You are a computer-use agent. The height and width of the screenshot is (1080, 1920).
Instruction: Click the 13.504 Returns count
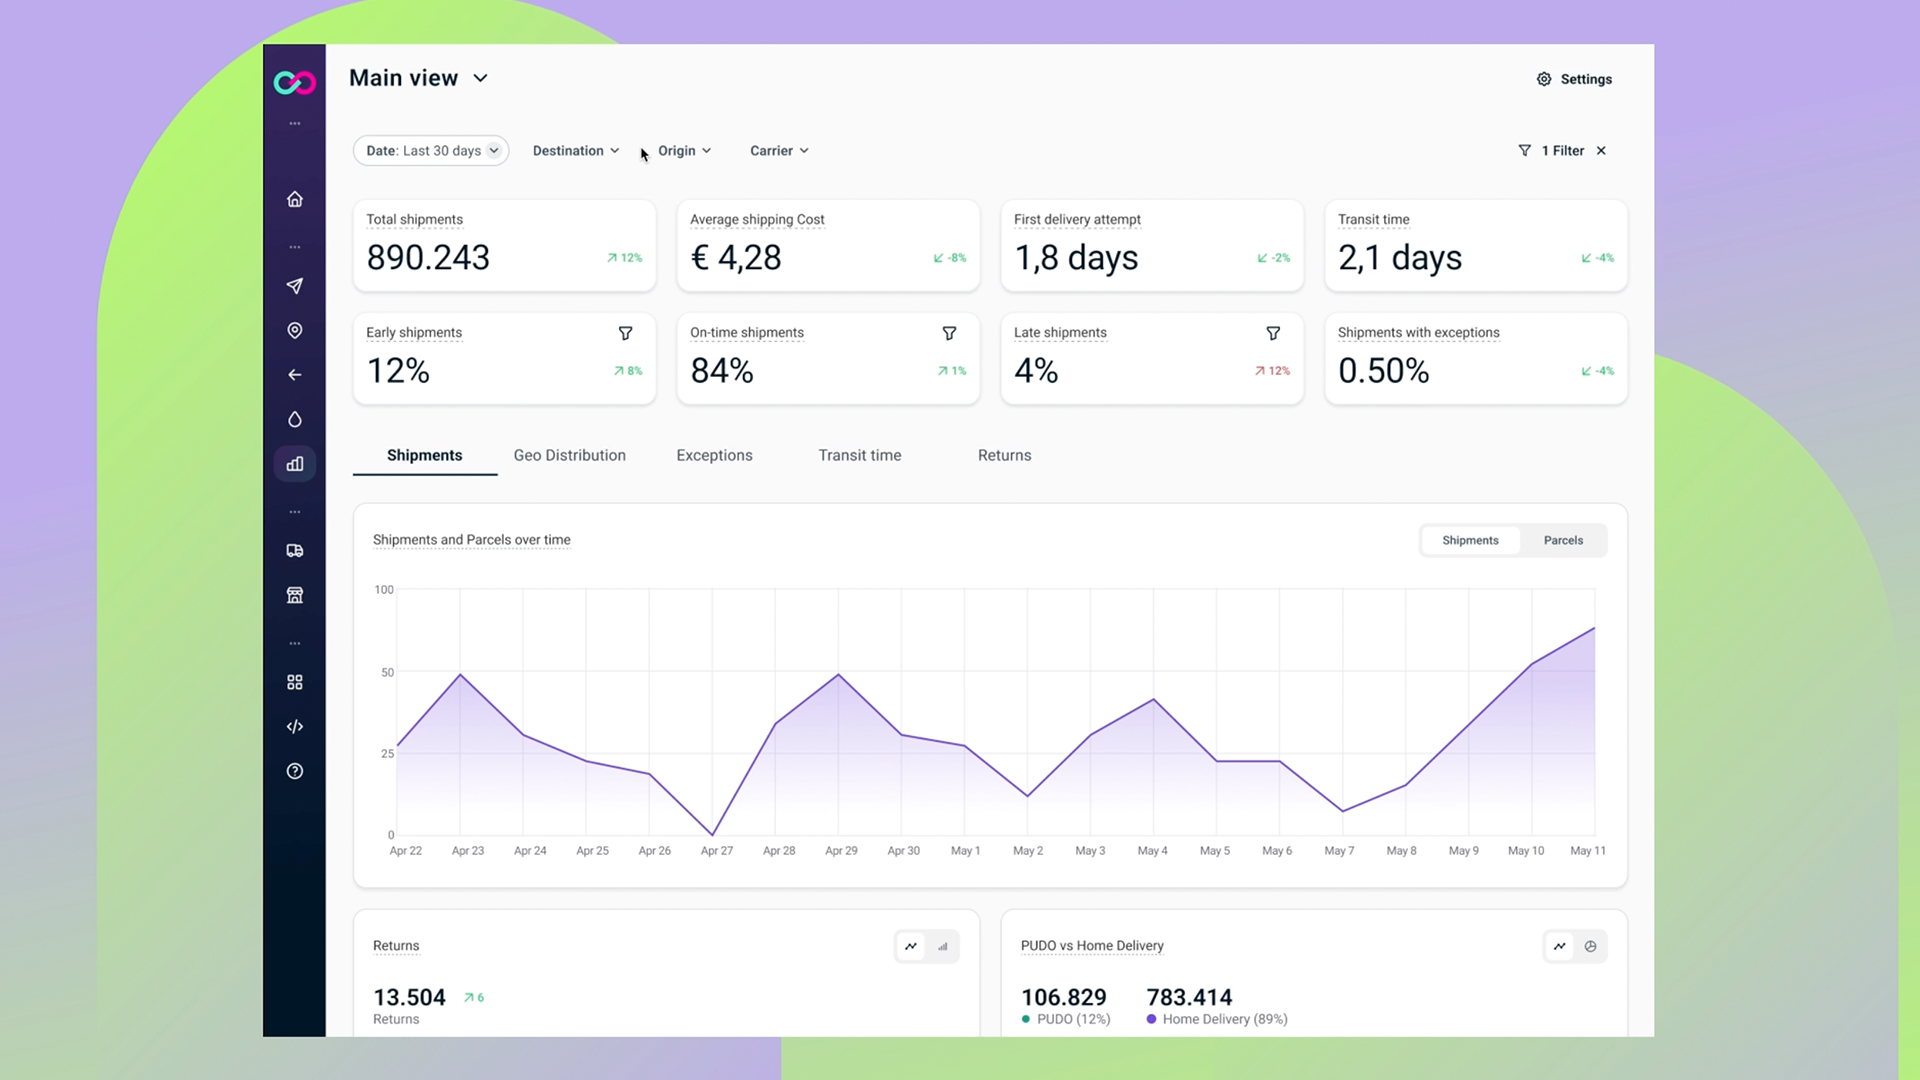click(409, 997)
